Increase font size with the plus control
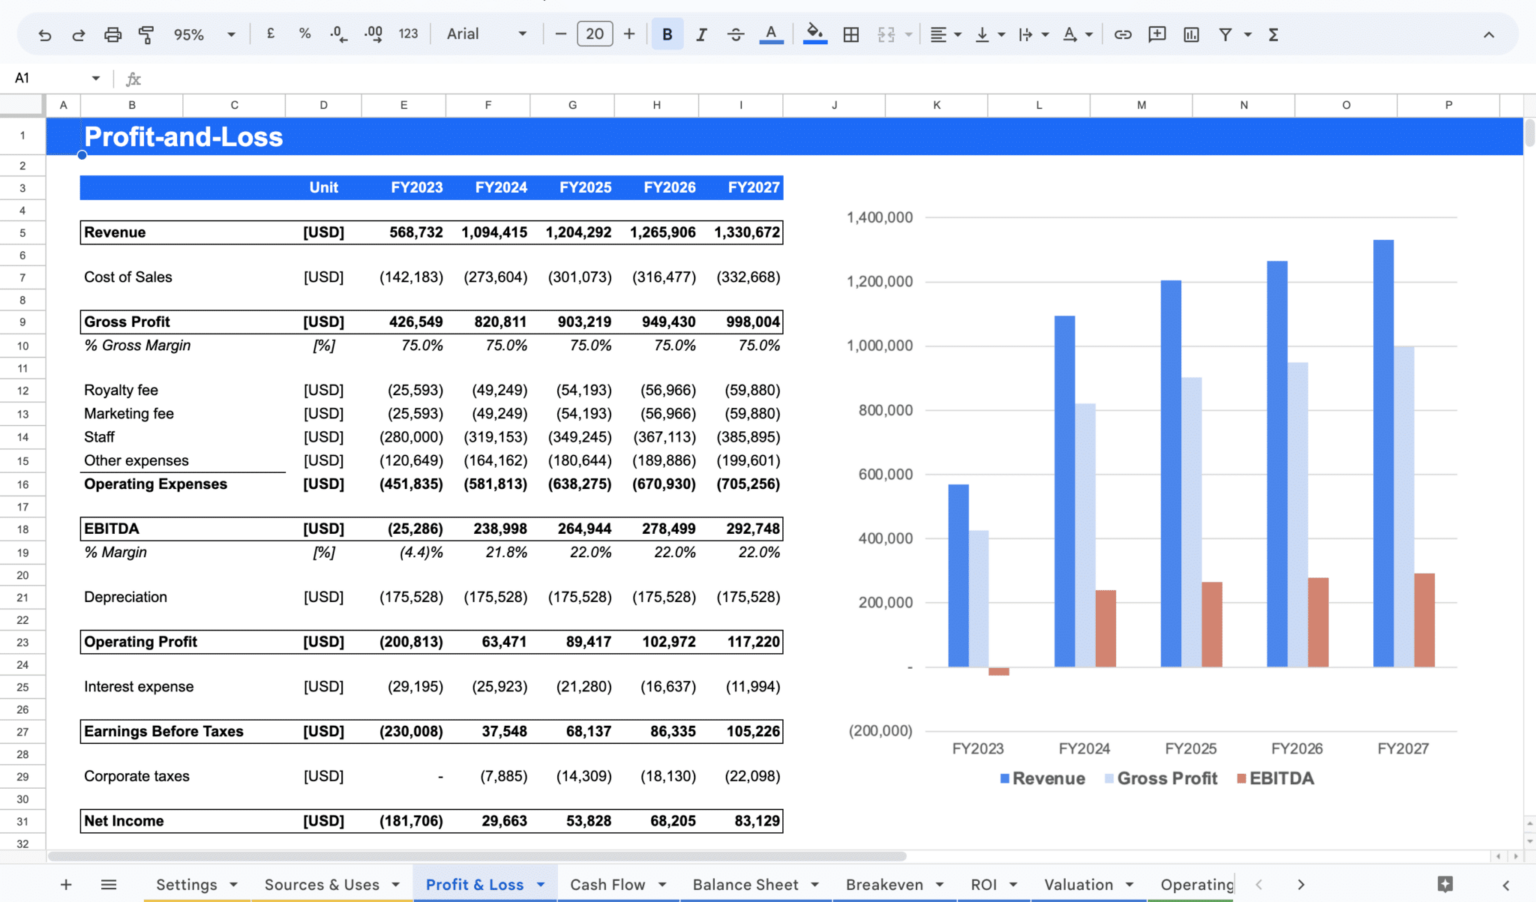1536x902 pixels. click(629, 33)
